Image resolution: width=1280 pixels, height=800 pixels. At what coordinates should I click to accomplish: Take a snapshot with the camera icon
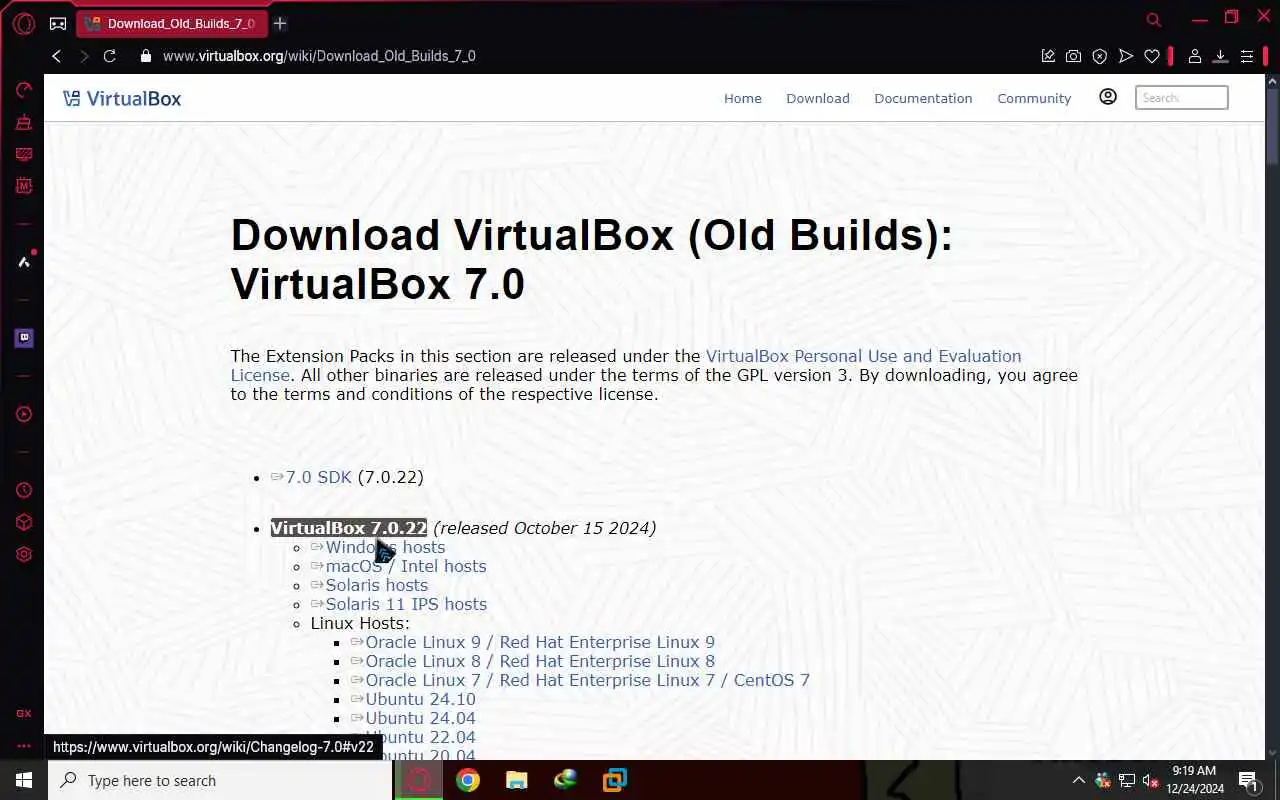[1073, 56]
